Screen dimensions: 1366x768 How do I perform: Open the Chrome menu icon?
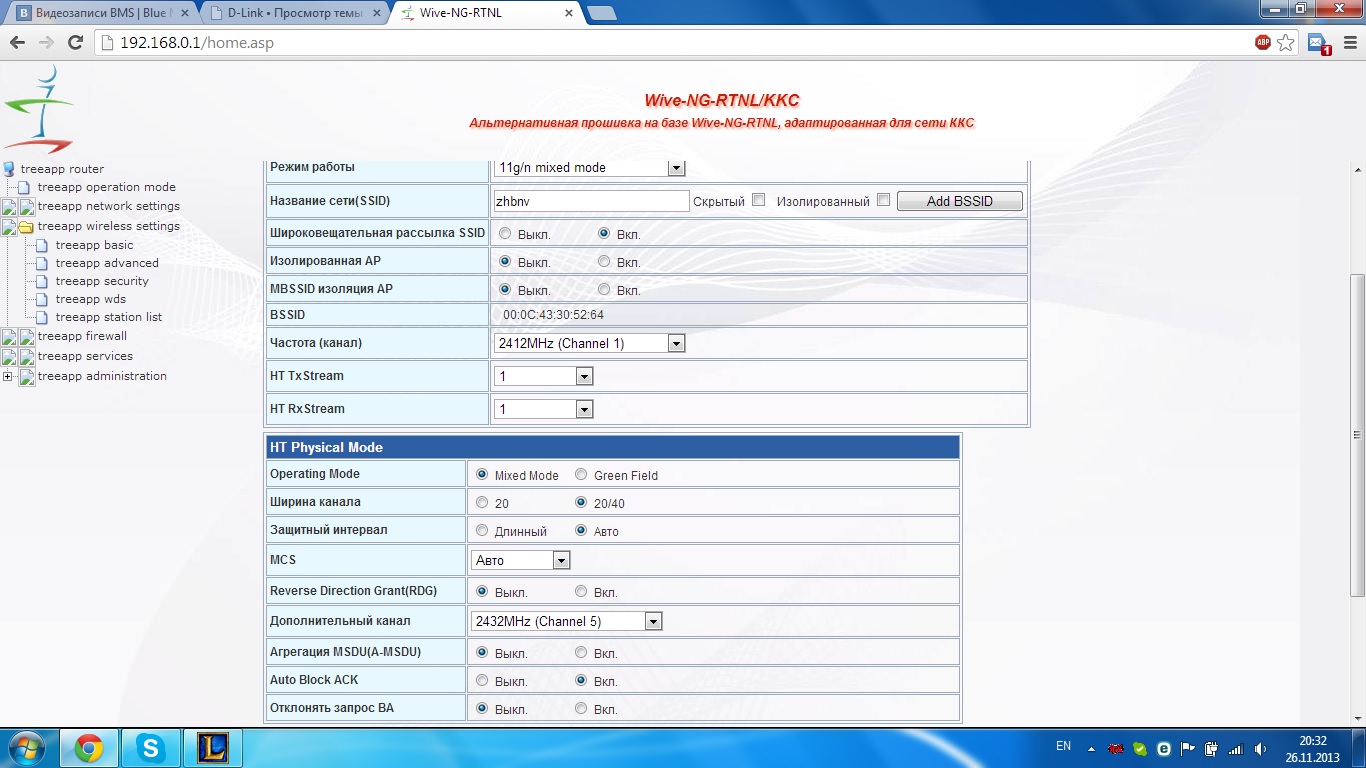tap(1349, 43)
